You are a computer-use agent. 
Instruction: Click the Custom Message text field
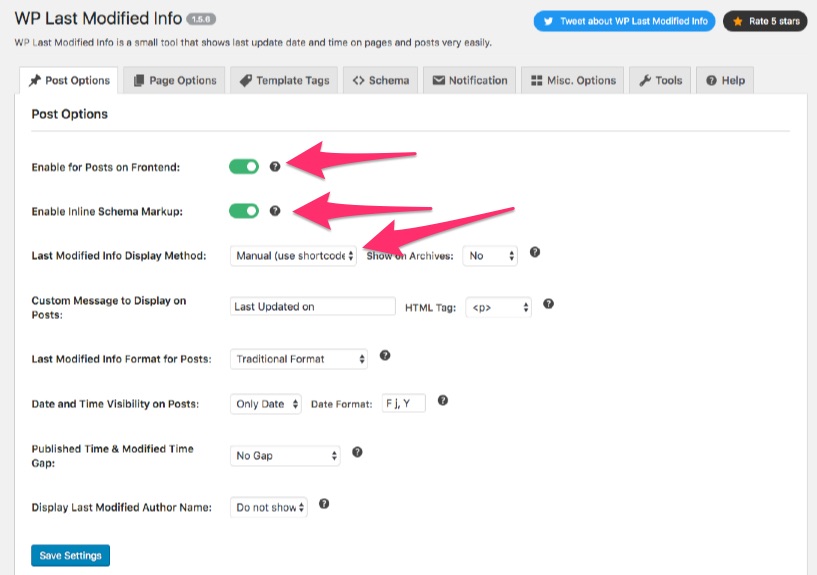tap(313, 306)
